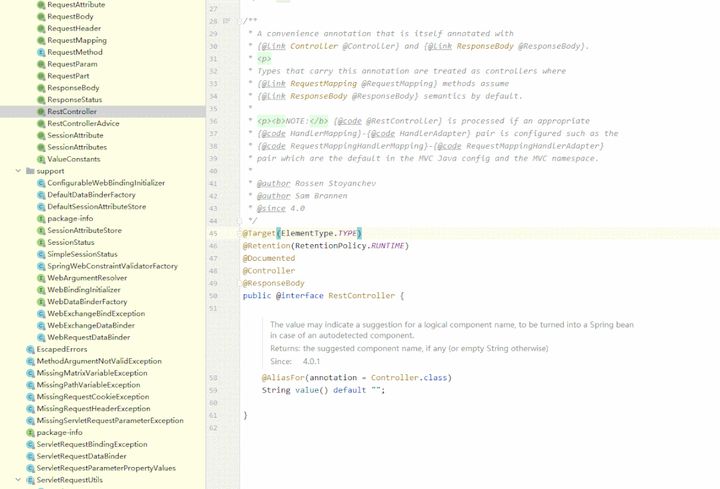
Task: Open ResponseBody in the project tree
Action: click(x=73, y=88)
